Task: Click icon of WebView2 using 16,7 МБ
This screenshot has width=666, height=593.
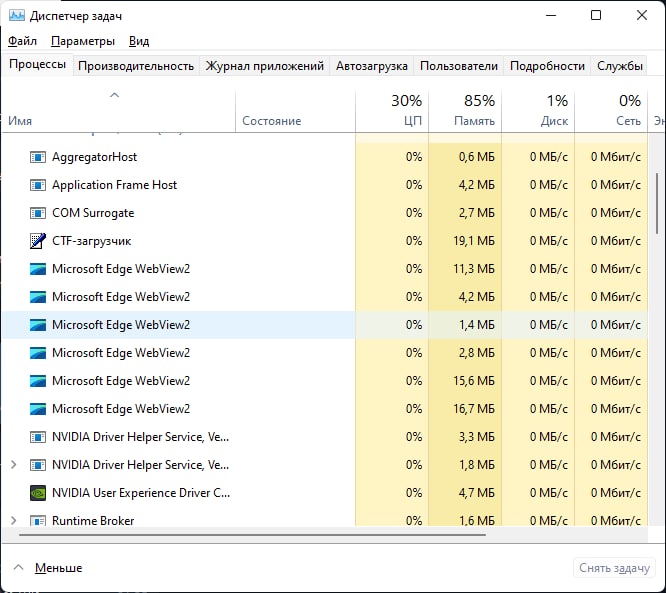Action: tap(38, 409)
